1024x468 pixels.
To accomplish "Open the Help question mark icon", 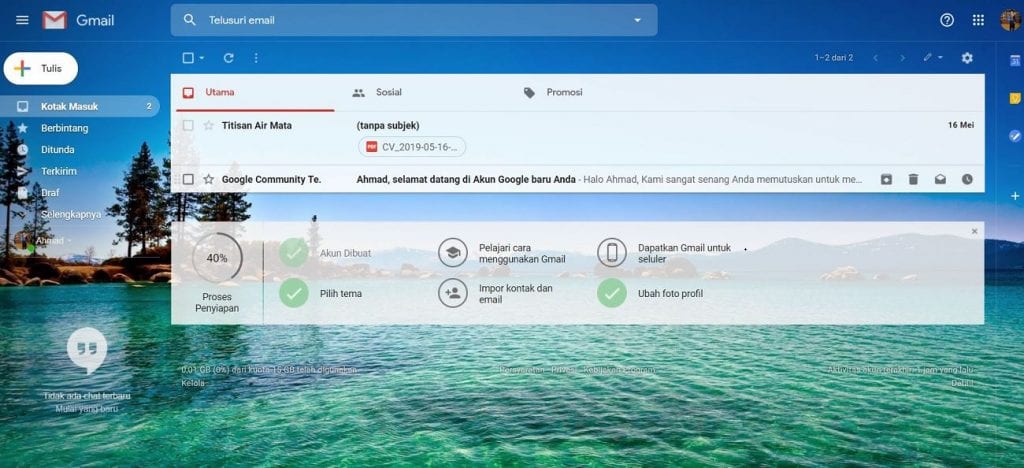I will 947,20.
